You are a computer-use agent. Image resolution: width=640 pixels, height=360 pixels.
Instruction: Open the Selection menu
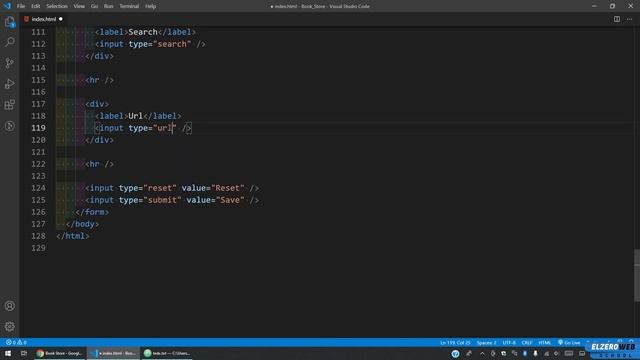pos(57,6)
